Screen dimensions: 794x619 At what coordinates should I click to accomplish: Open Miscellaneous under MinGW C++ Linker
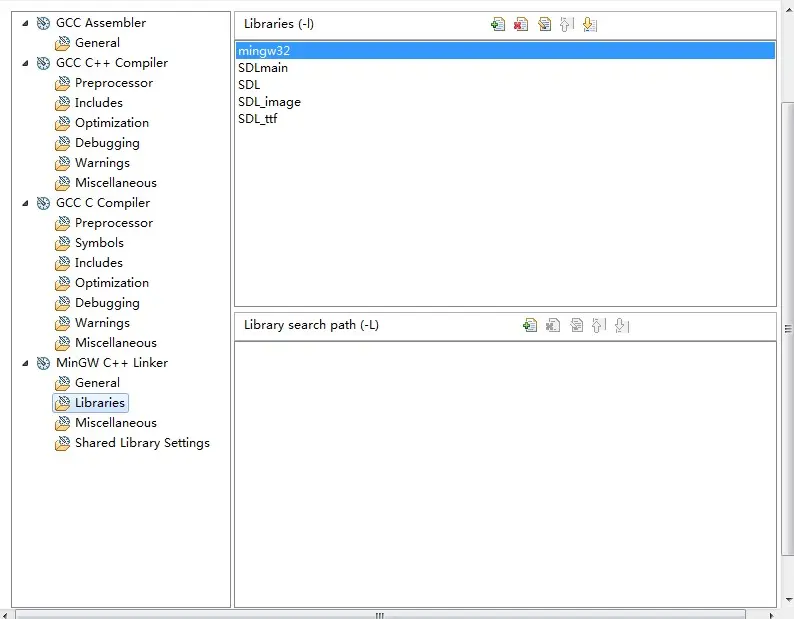click(x=116, y=423)
